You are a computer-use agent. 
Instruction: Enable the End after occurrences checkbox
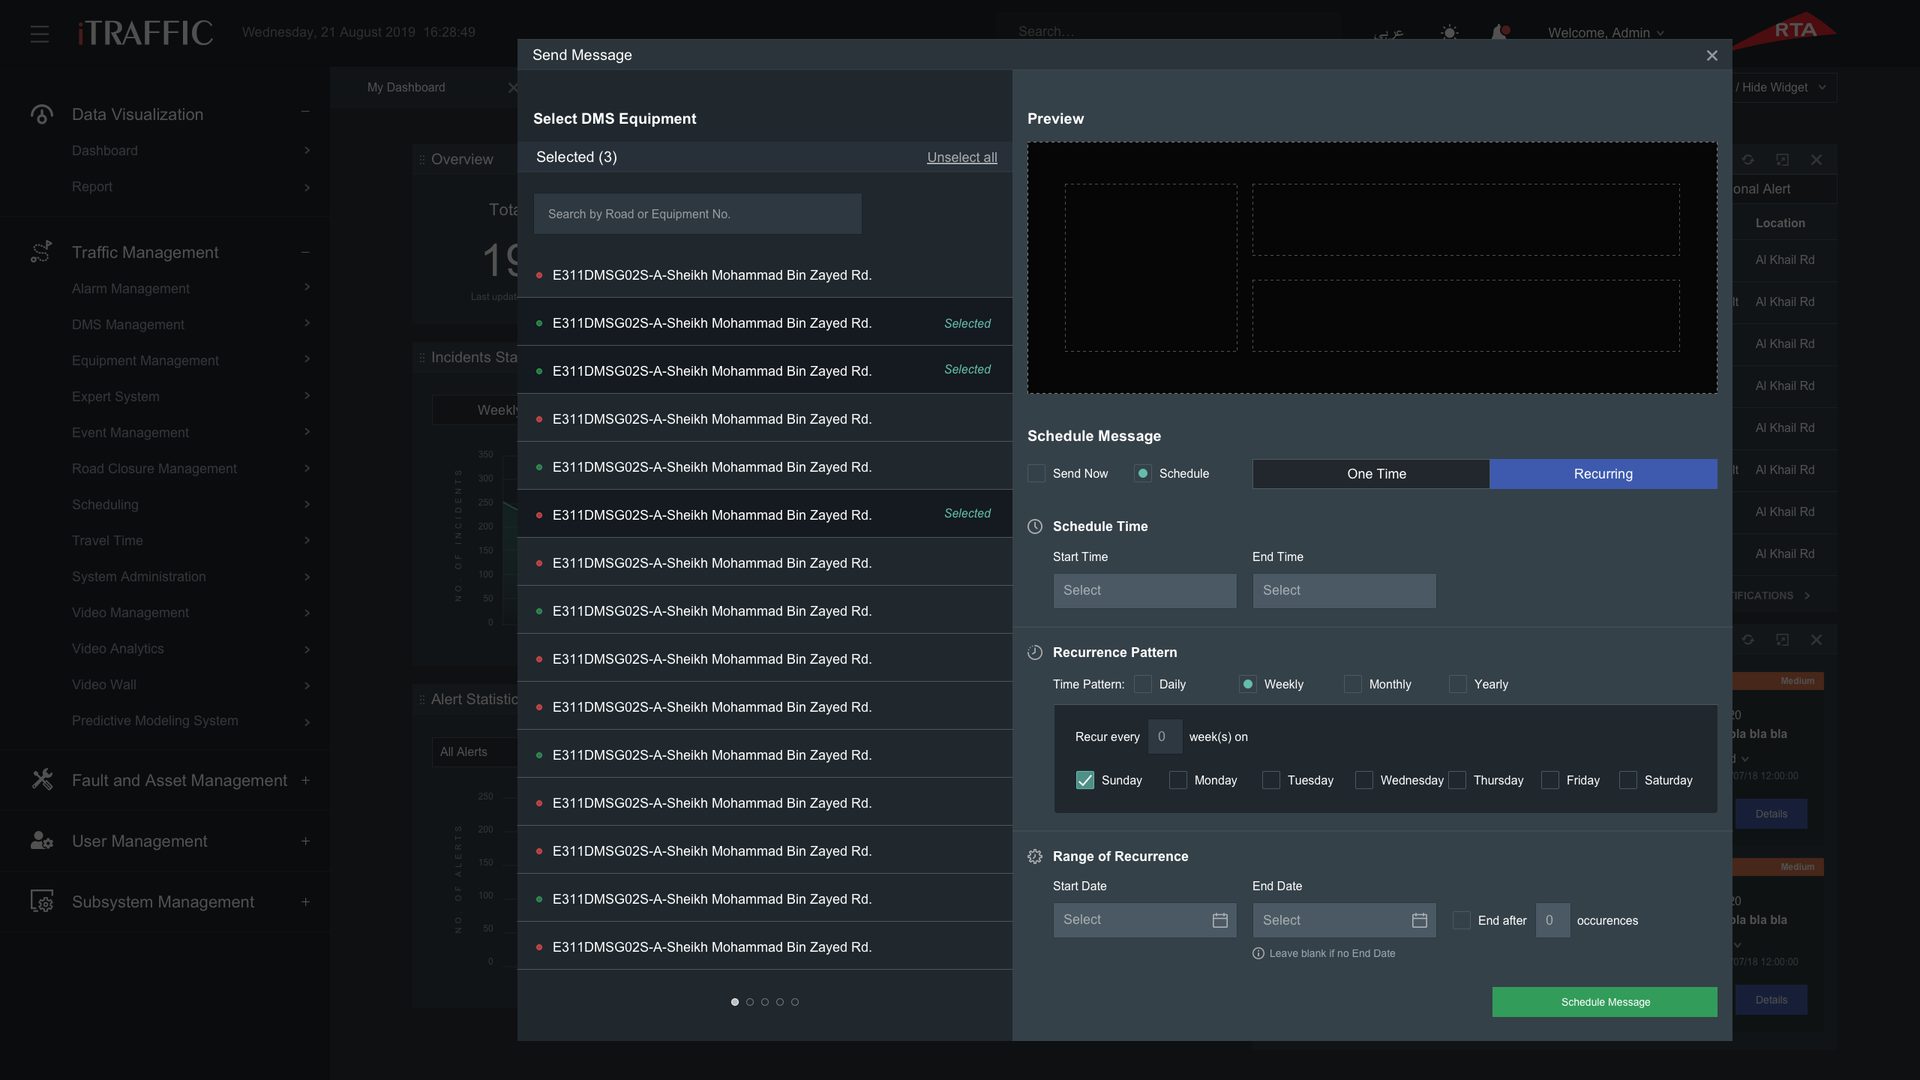point(1462,920)
